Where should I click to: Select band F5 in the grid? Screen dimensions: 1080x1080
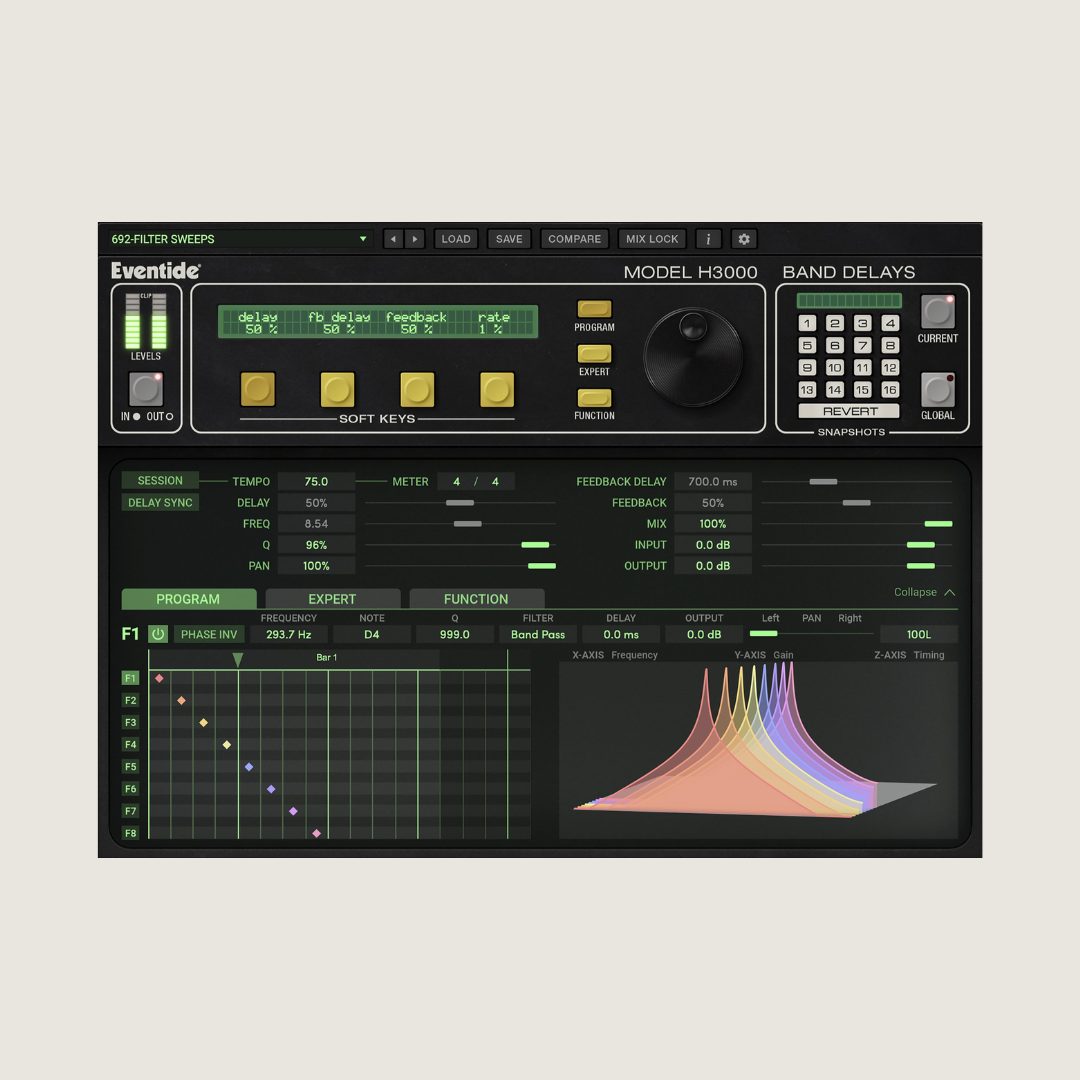[x=130, y=767]
